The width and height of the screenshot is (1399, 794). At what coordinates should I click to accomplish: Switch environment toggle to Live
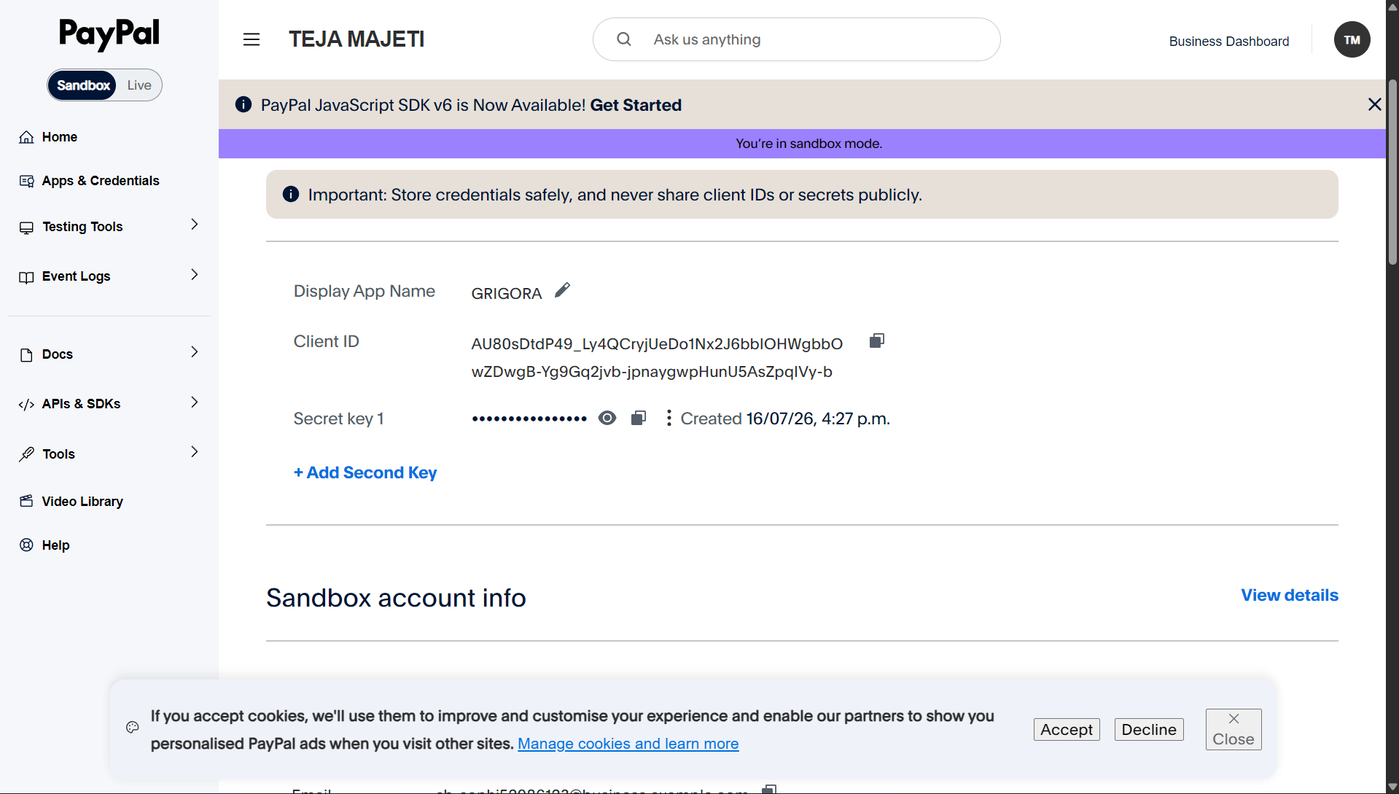click(139, 85)
